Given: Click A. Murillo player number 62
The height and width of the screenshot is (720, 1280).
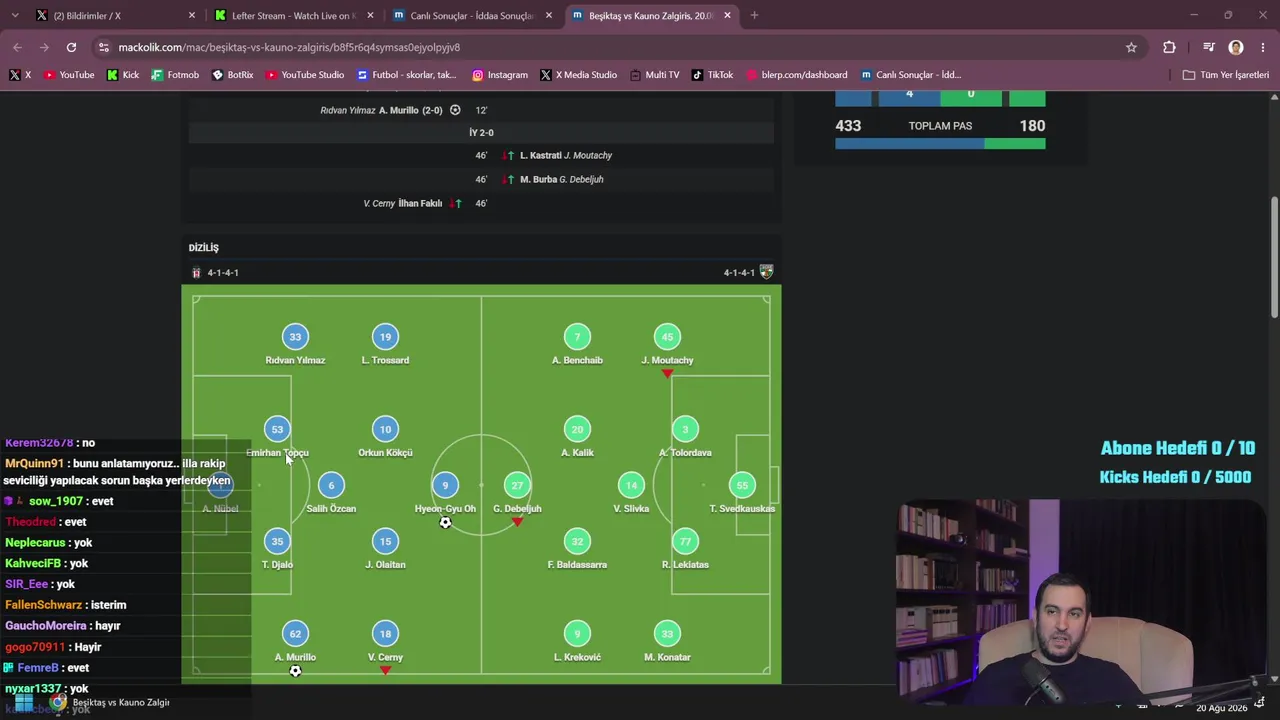Looking at the screenshot, I should pyautogui.click(x=295, y=633).
